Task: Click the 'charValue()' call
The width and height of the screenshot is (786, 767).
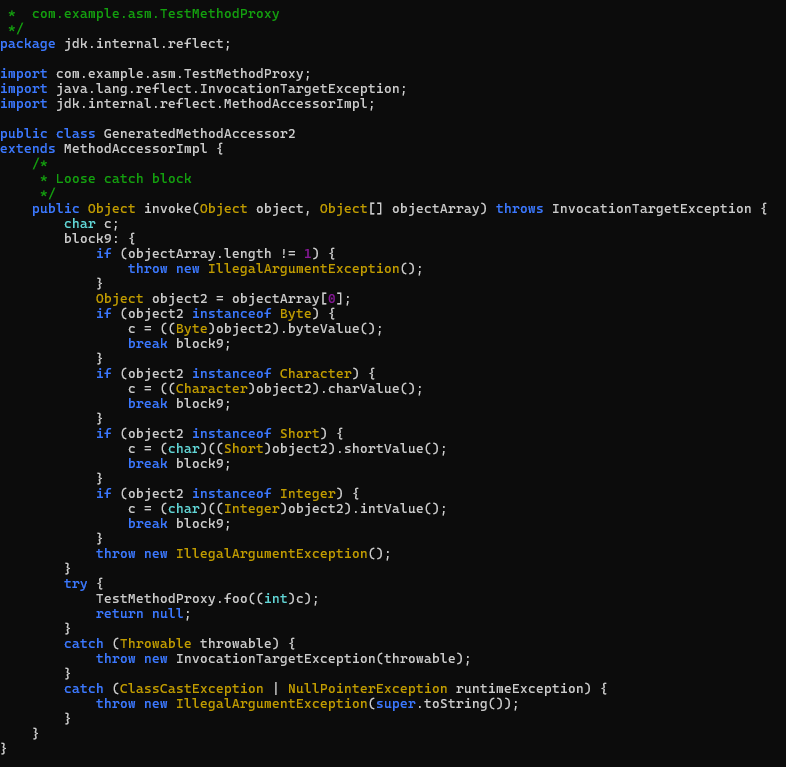Action: [x=371, y=389]
